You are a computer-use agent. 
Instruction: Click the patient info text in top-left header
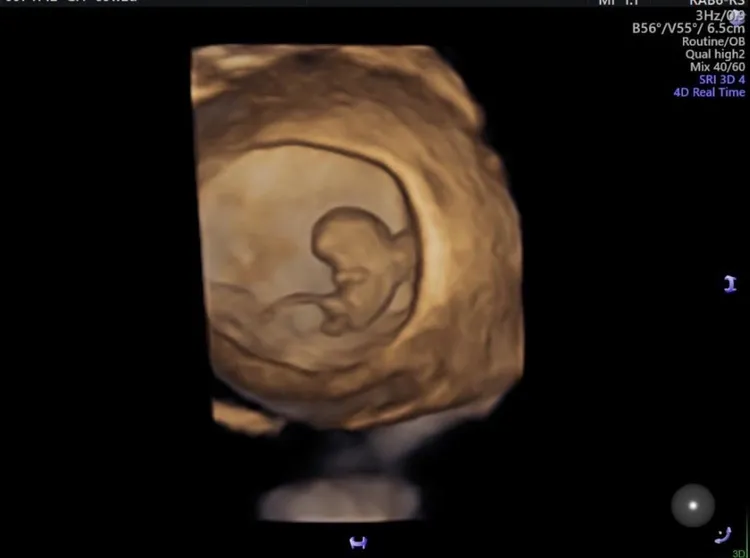tap(70, 3)
